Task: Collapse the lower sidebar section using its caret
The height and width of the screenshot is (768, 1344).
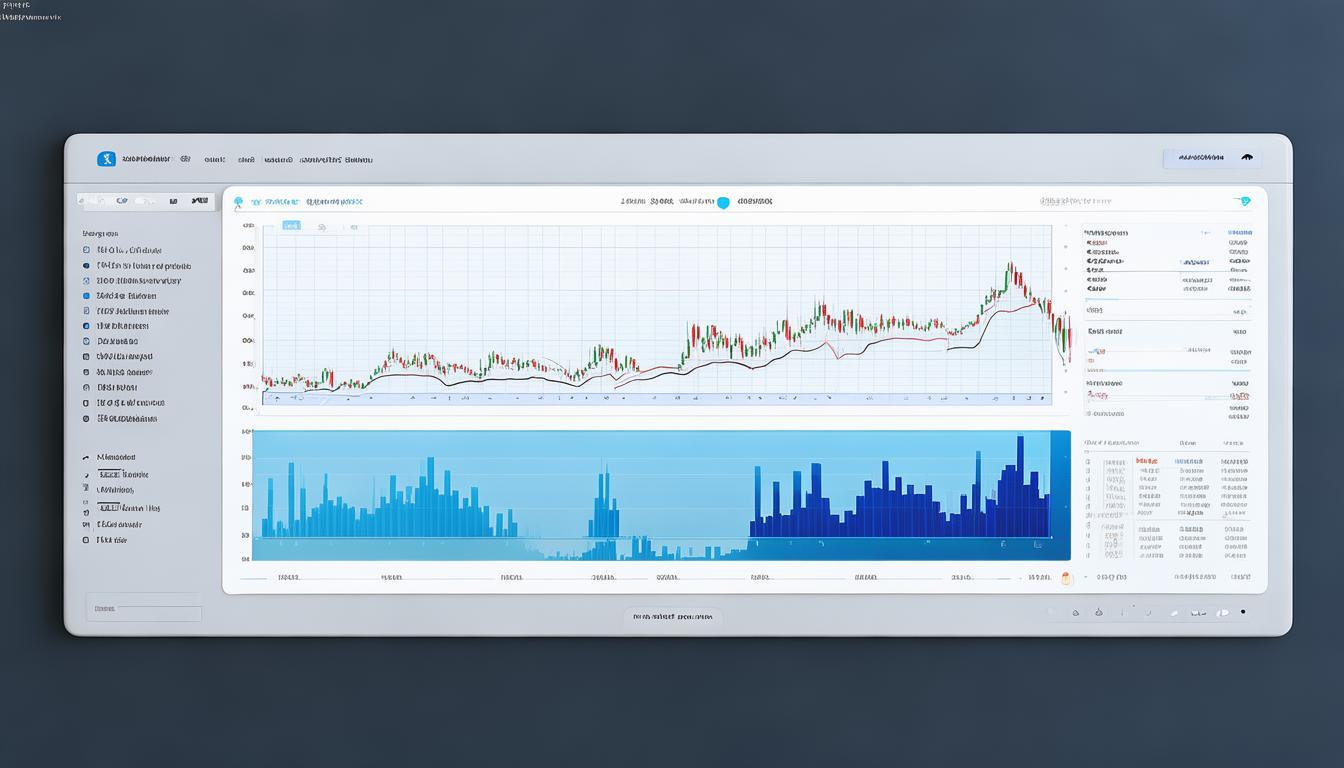Action: 86,458
